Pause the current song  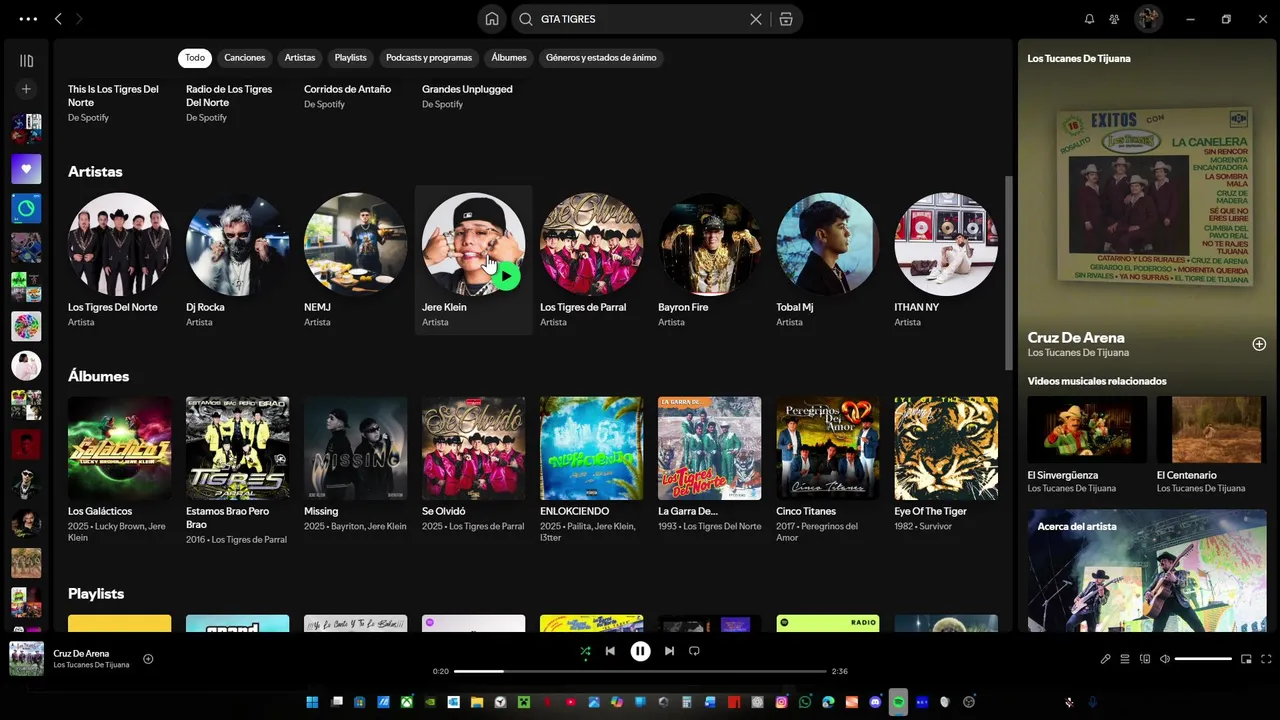[640, 651]
